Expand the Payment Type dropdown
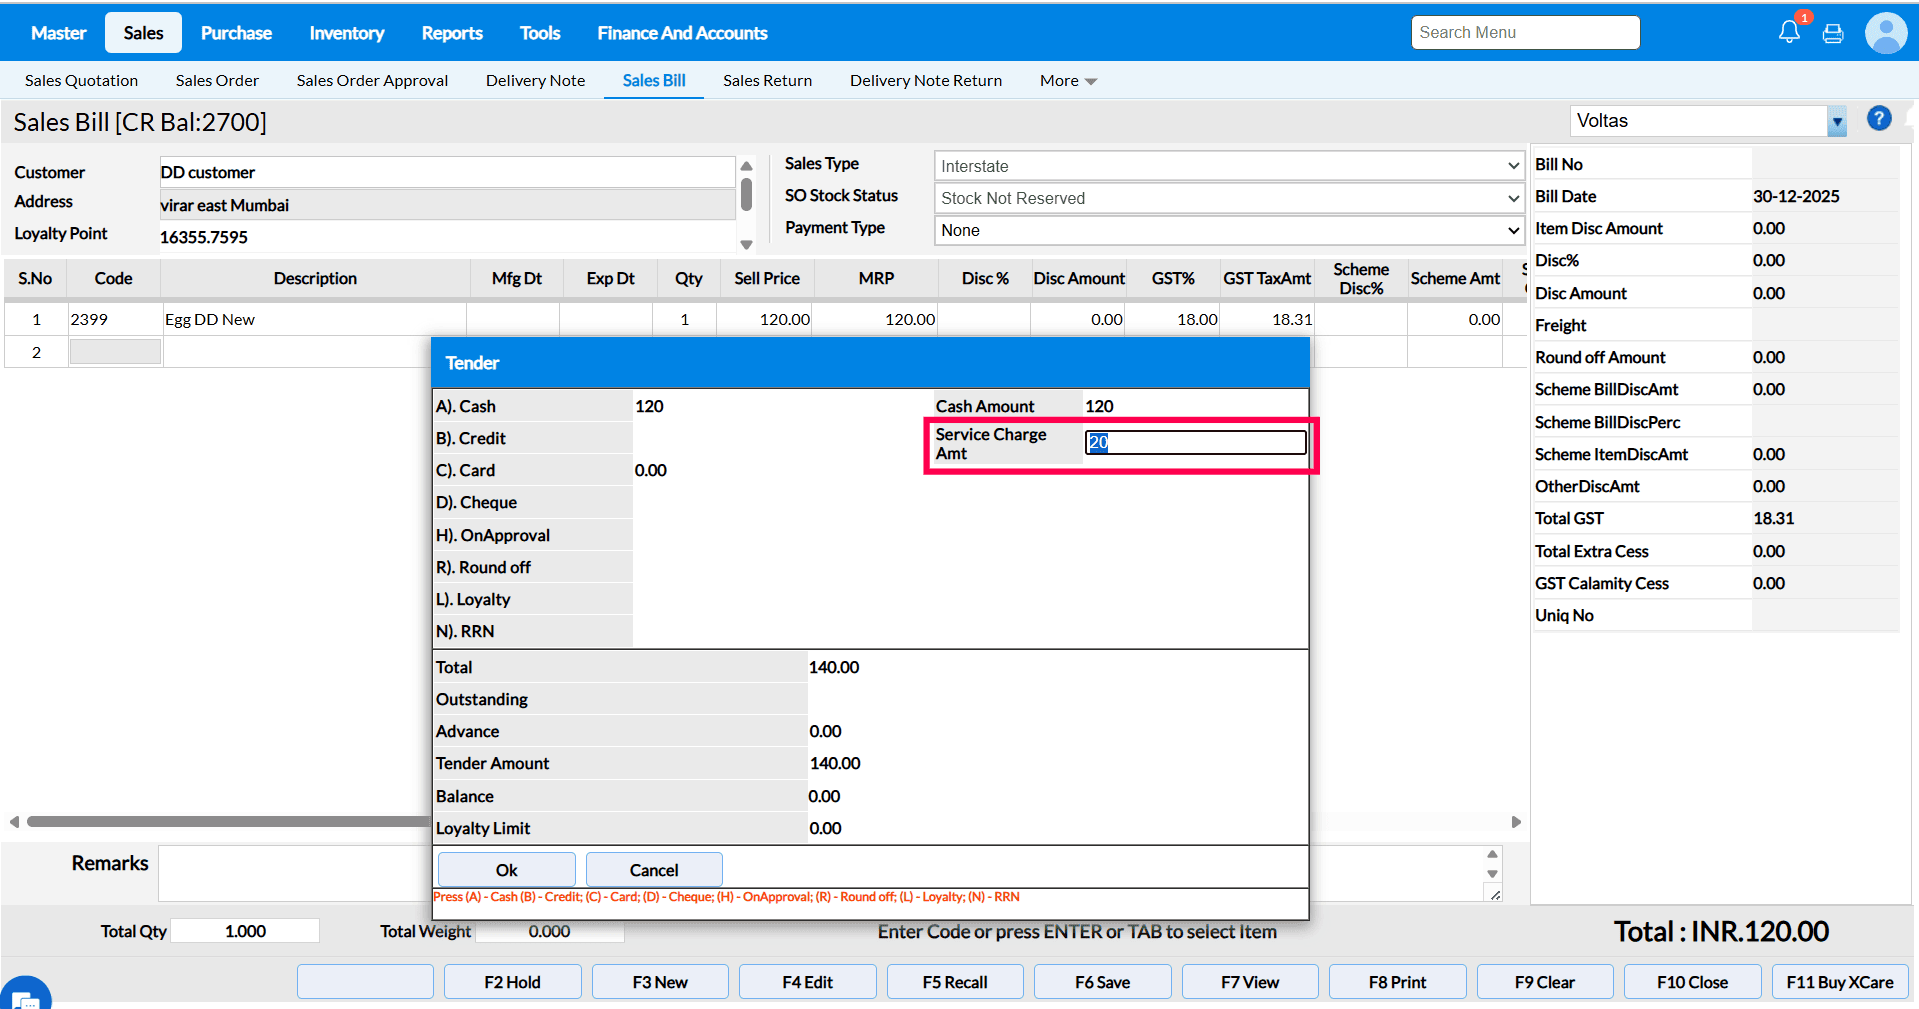This screenshot has width=1919, height=1009. pyautogui.click(x=1513, y=230)
